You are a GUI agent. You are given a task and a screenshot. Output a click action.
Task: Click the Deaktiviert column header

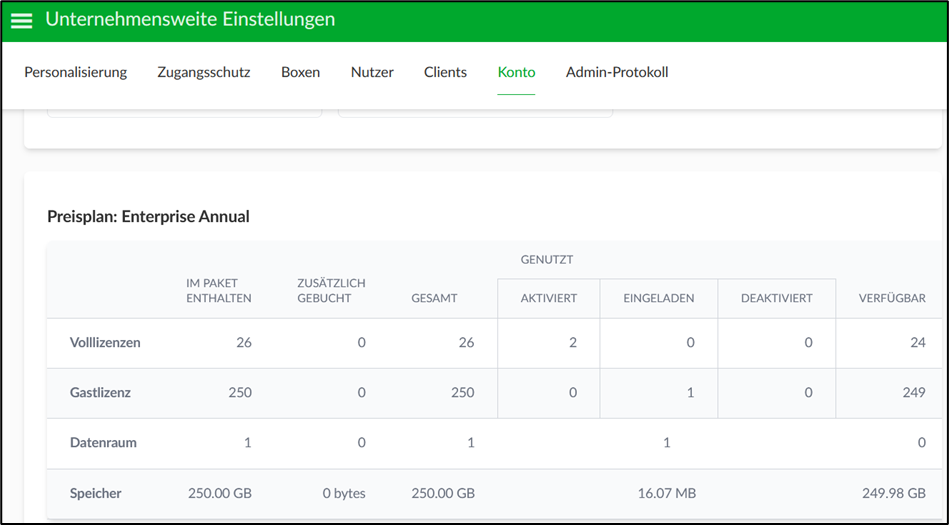[777, 298]
